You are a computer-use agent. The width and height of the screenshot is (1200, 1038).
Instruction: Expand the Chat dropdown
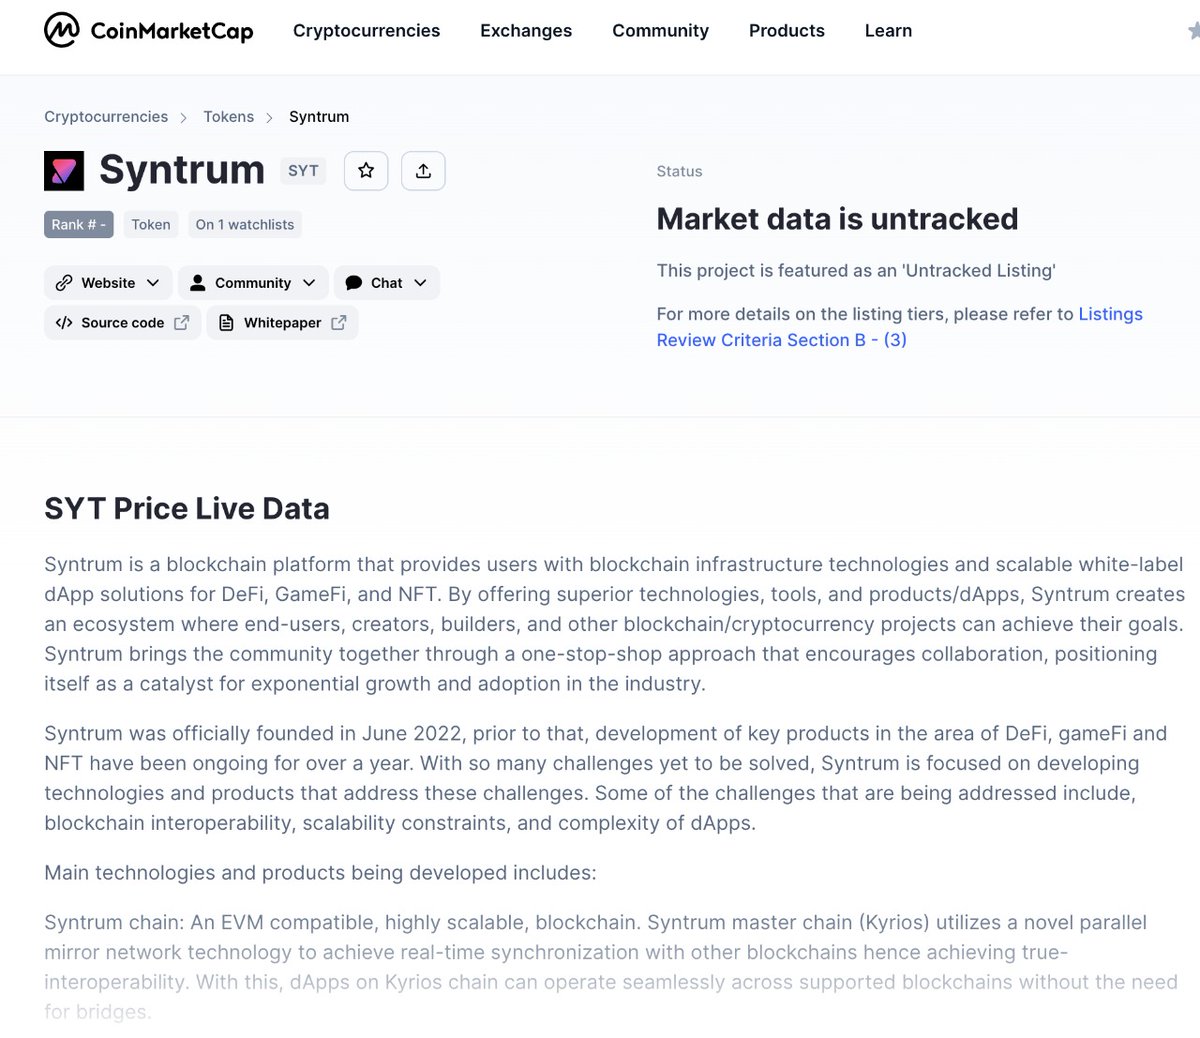click(387, 283)
